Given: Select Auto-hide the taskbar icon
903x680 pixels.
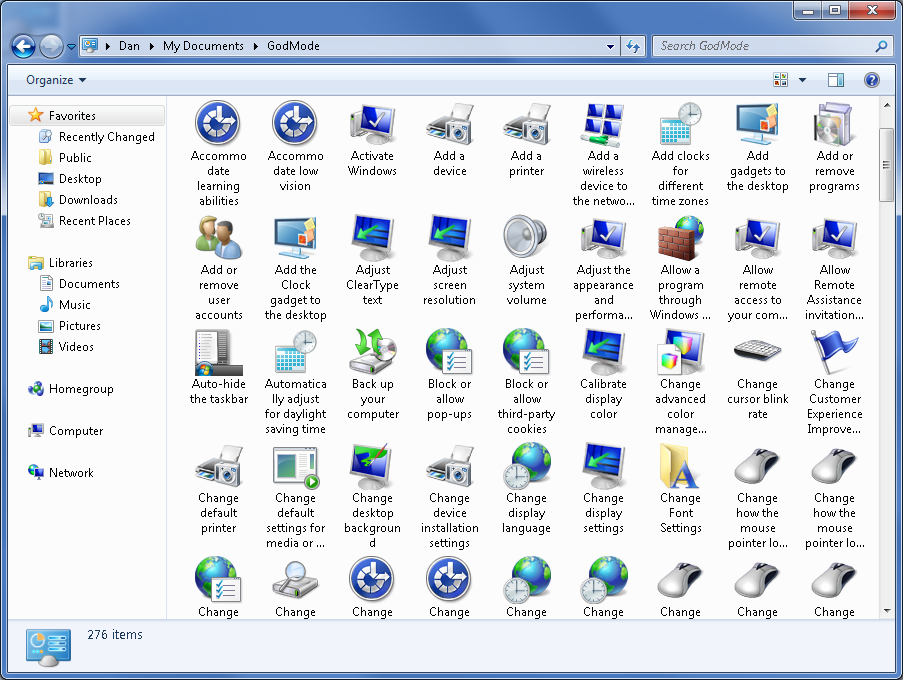Looking at the screenshot, I should 218,353.
